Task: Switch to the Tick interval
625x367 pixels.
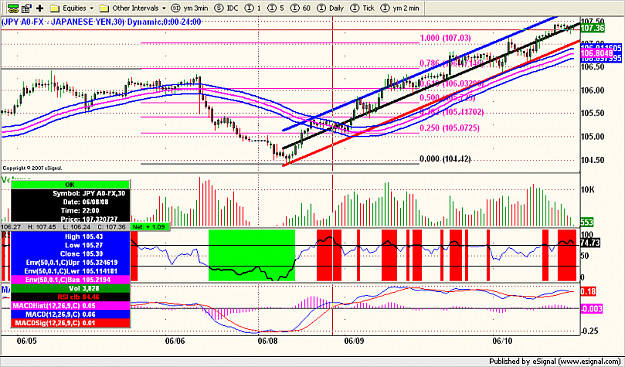Action: (x=363, y=8)
